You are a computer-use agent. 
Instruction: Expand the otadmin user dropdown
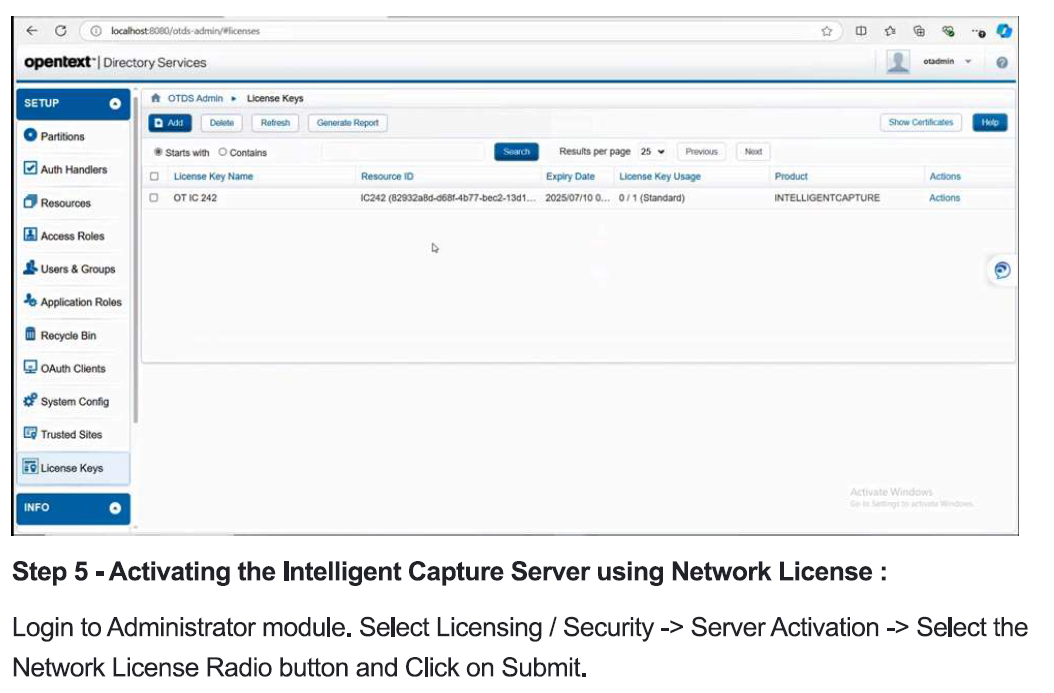click(x=968, y=62)
